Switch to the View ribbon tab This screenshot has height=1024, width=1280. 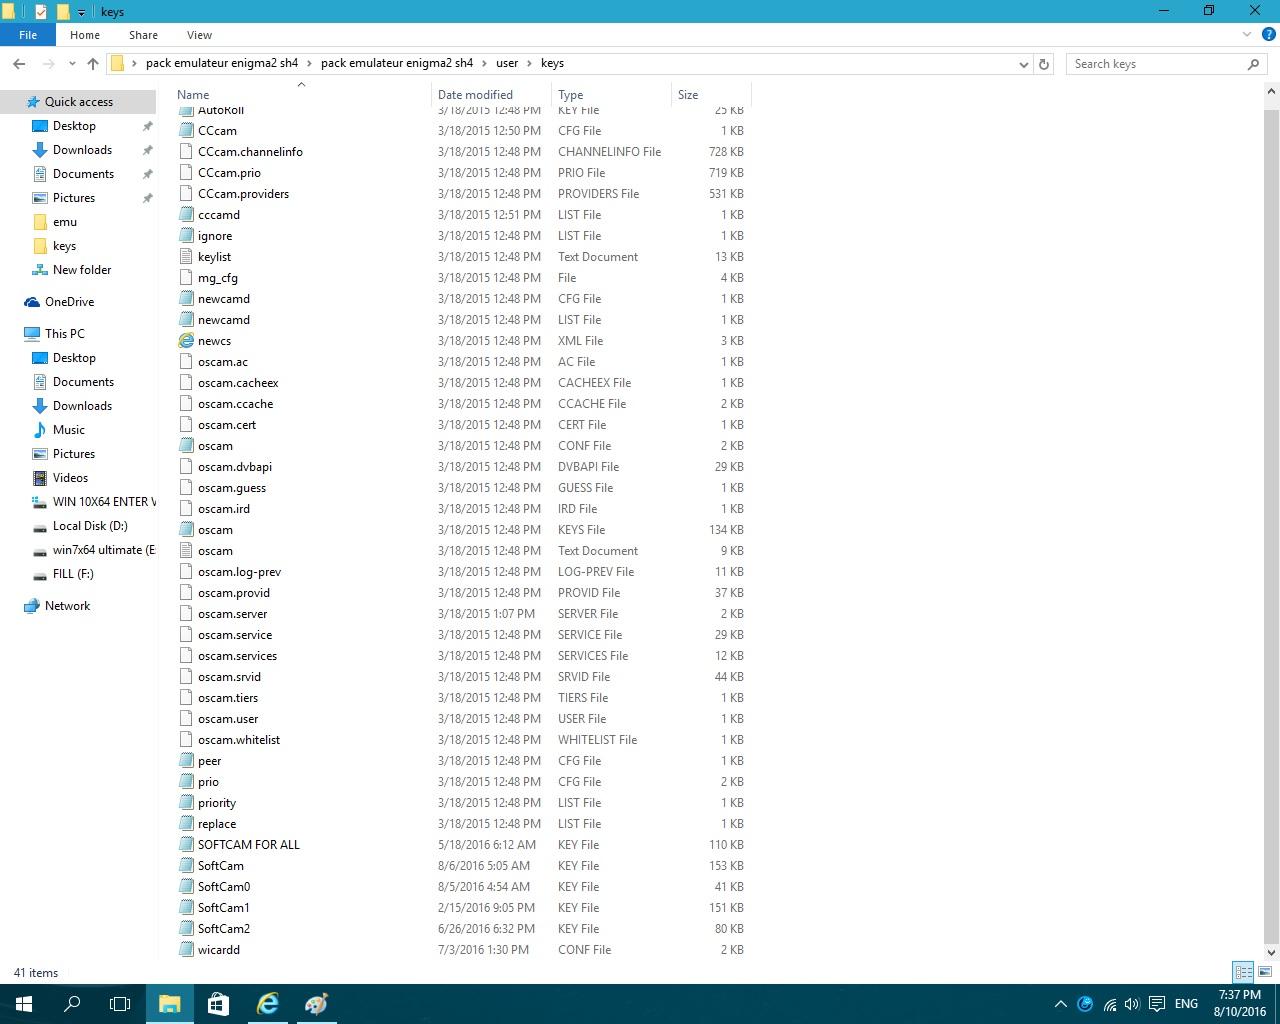click(199, 35)
